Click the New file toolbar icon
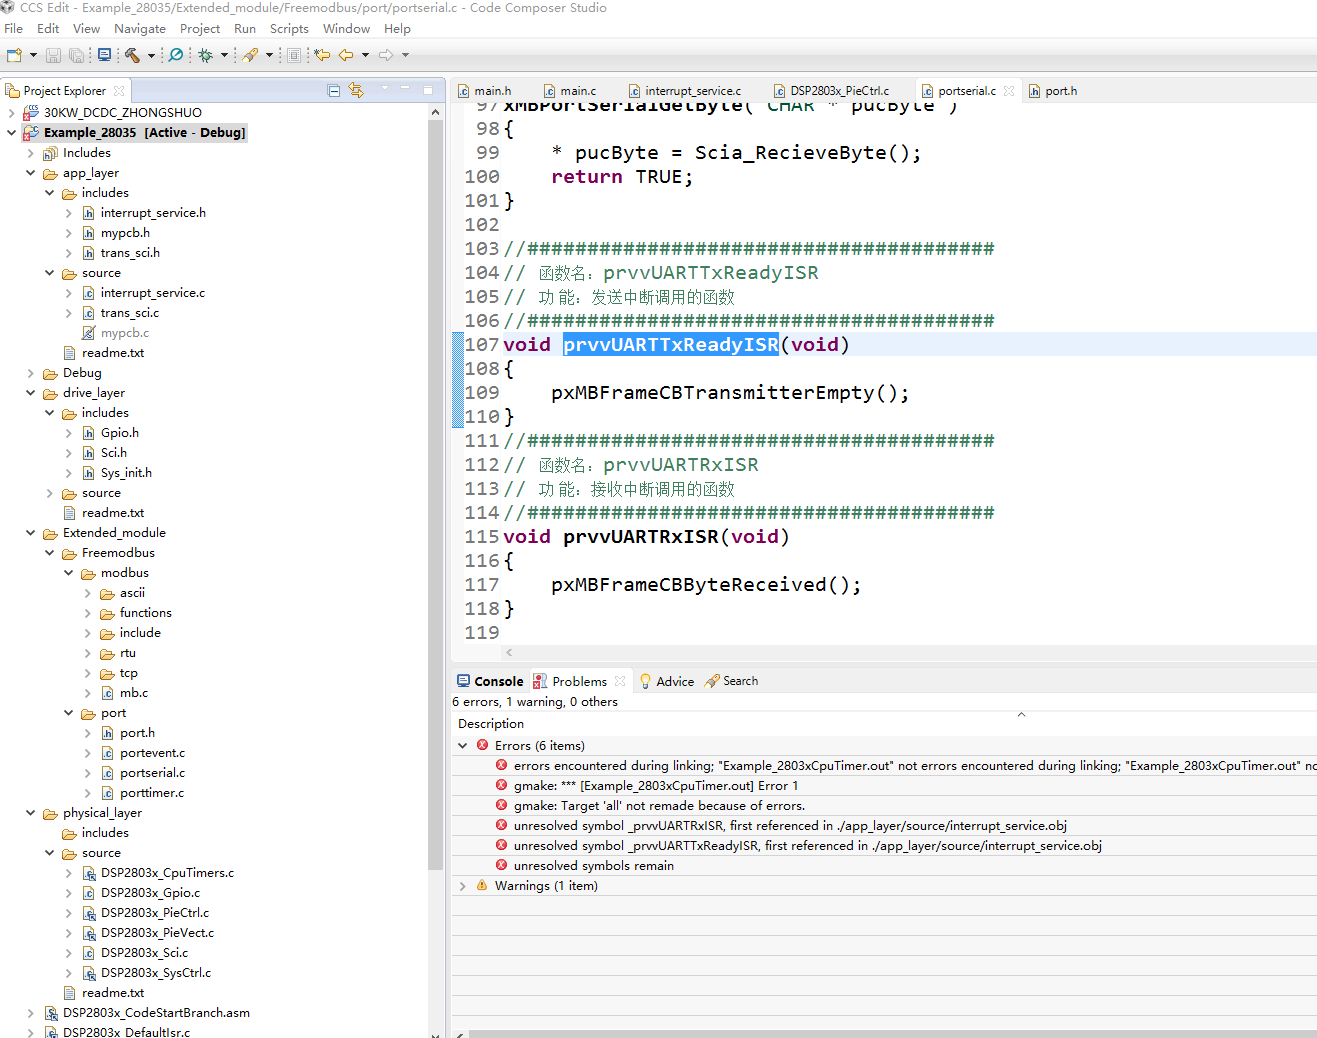The height and width of the screenshot is (1038, 1317). 14,55
